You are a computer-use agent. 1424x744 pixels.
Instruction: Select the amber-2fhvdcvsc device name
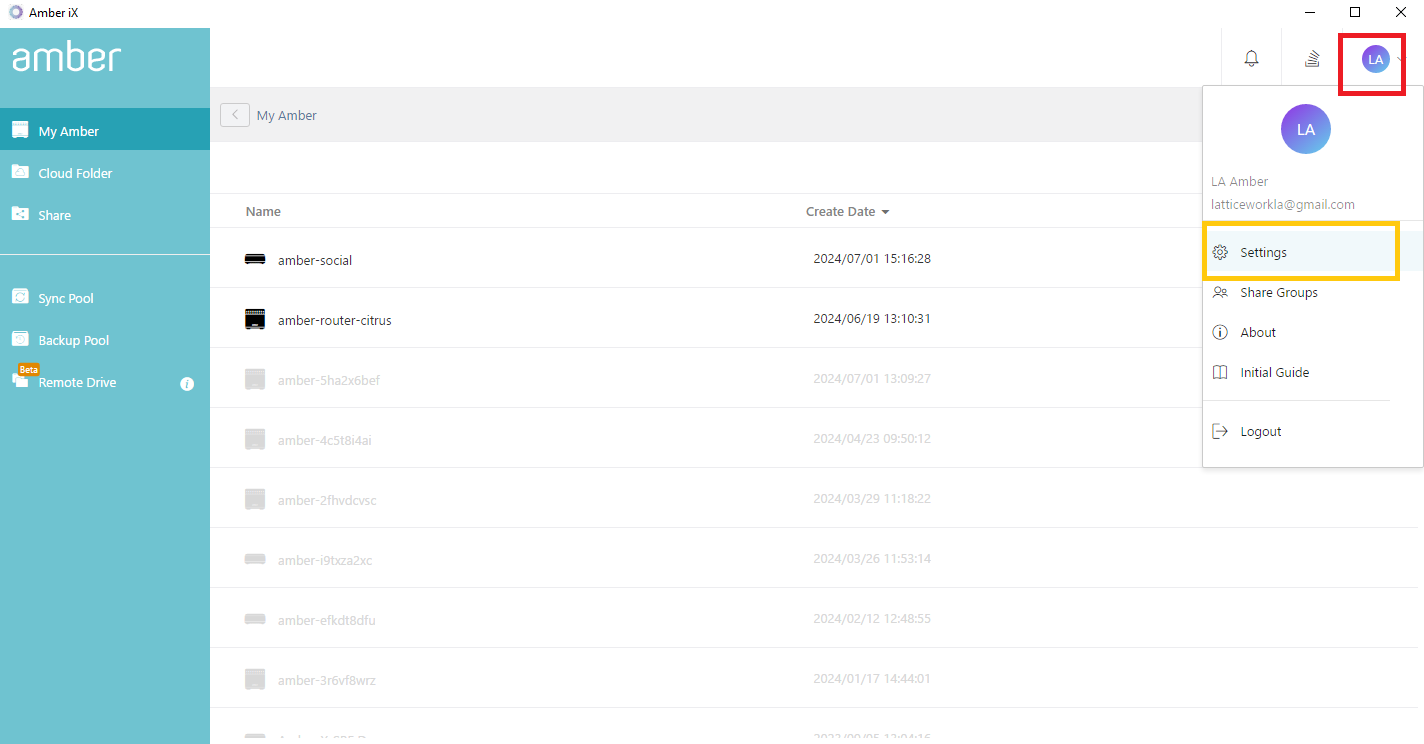(x=327, y=500)
